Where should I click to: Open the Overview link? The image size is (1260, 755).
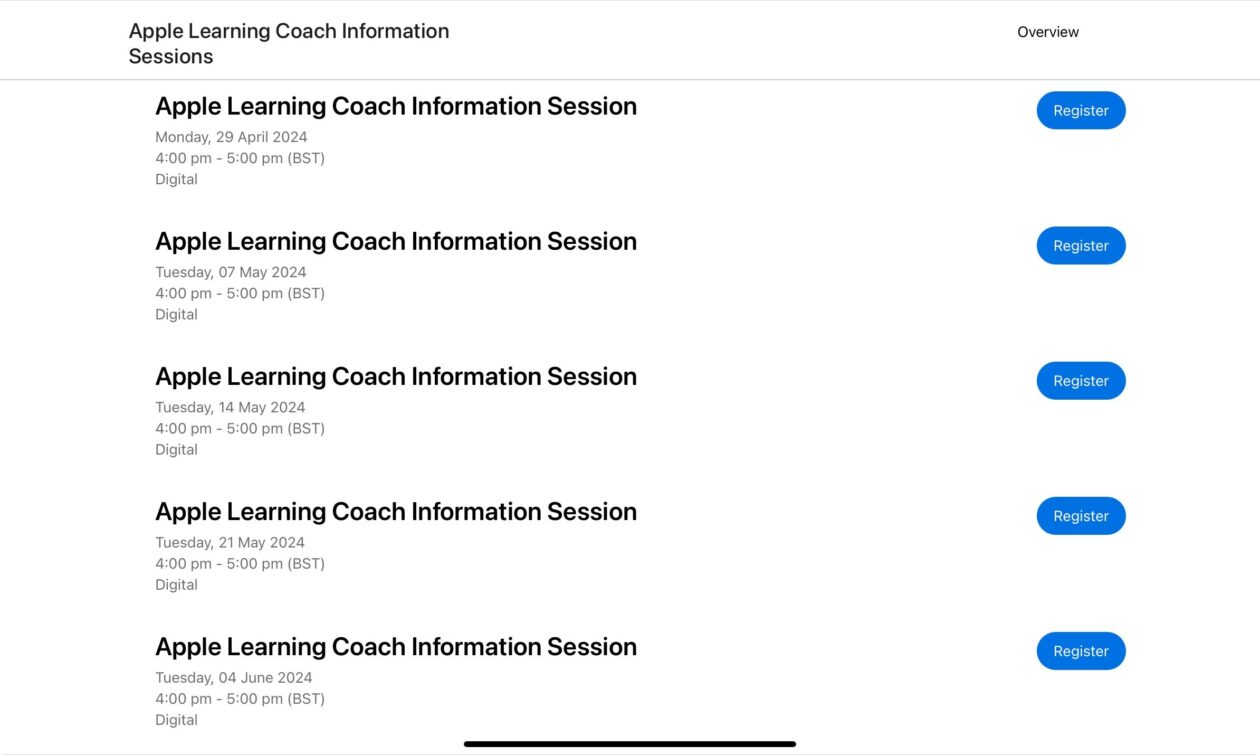pyautogui.click(x=1047, y=31)
